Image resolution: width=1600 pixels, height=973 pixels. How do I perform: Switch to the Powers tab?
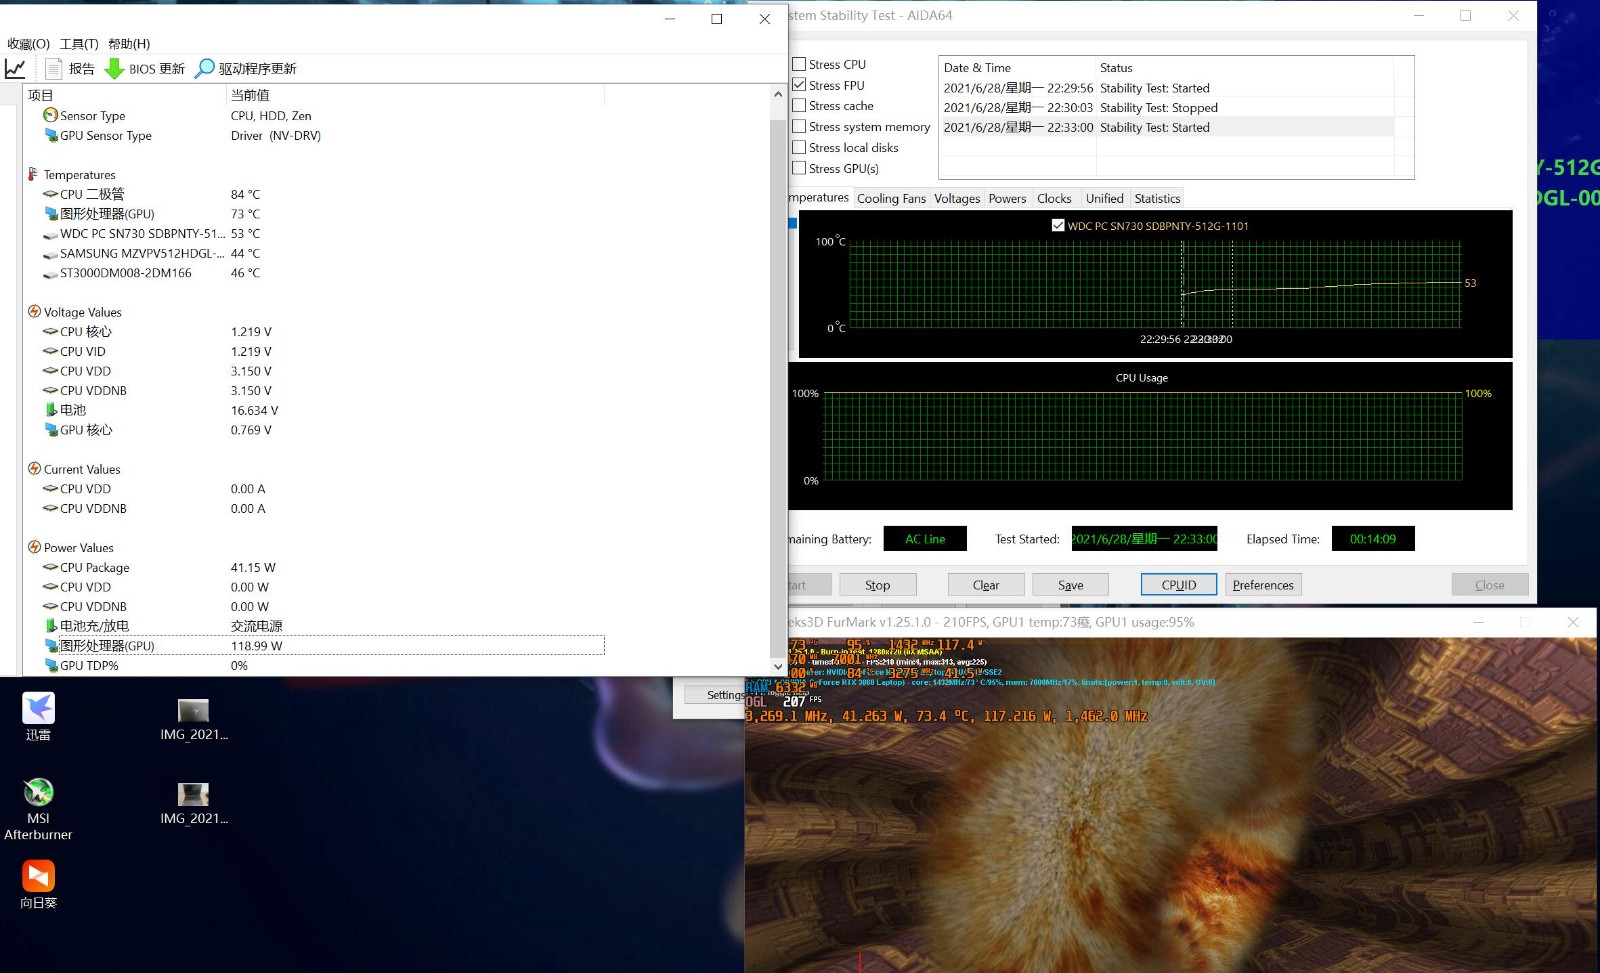1007,198
